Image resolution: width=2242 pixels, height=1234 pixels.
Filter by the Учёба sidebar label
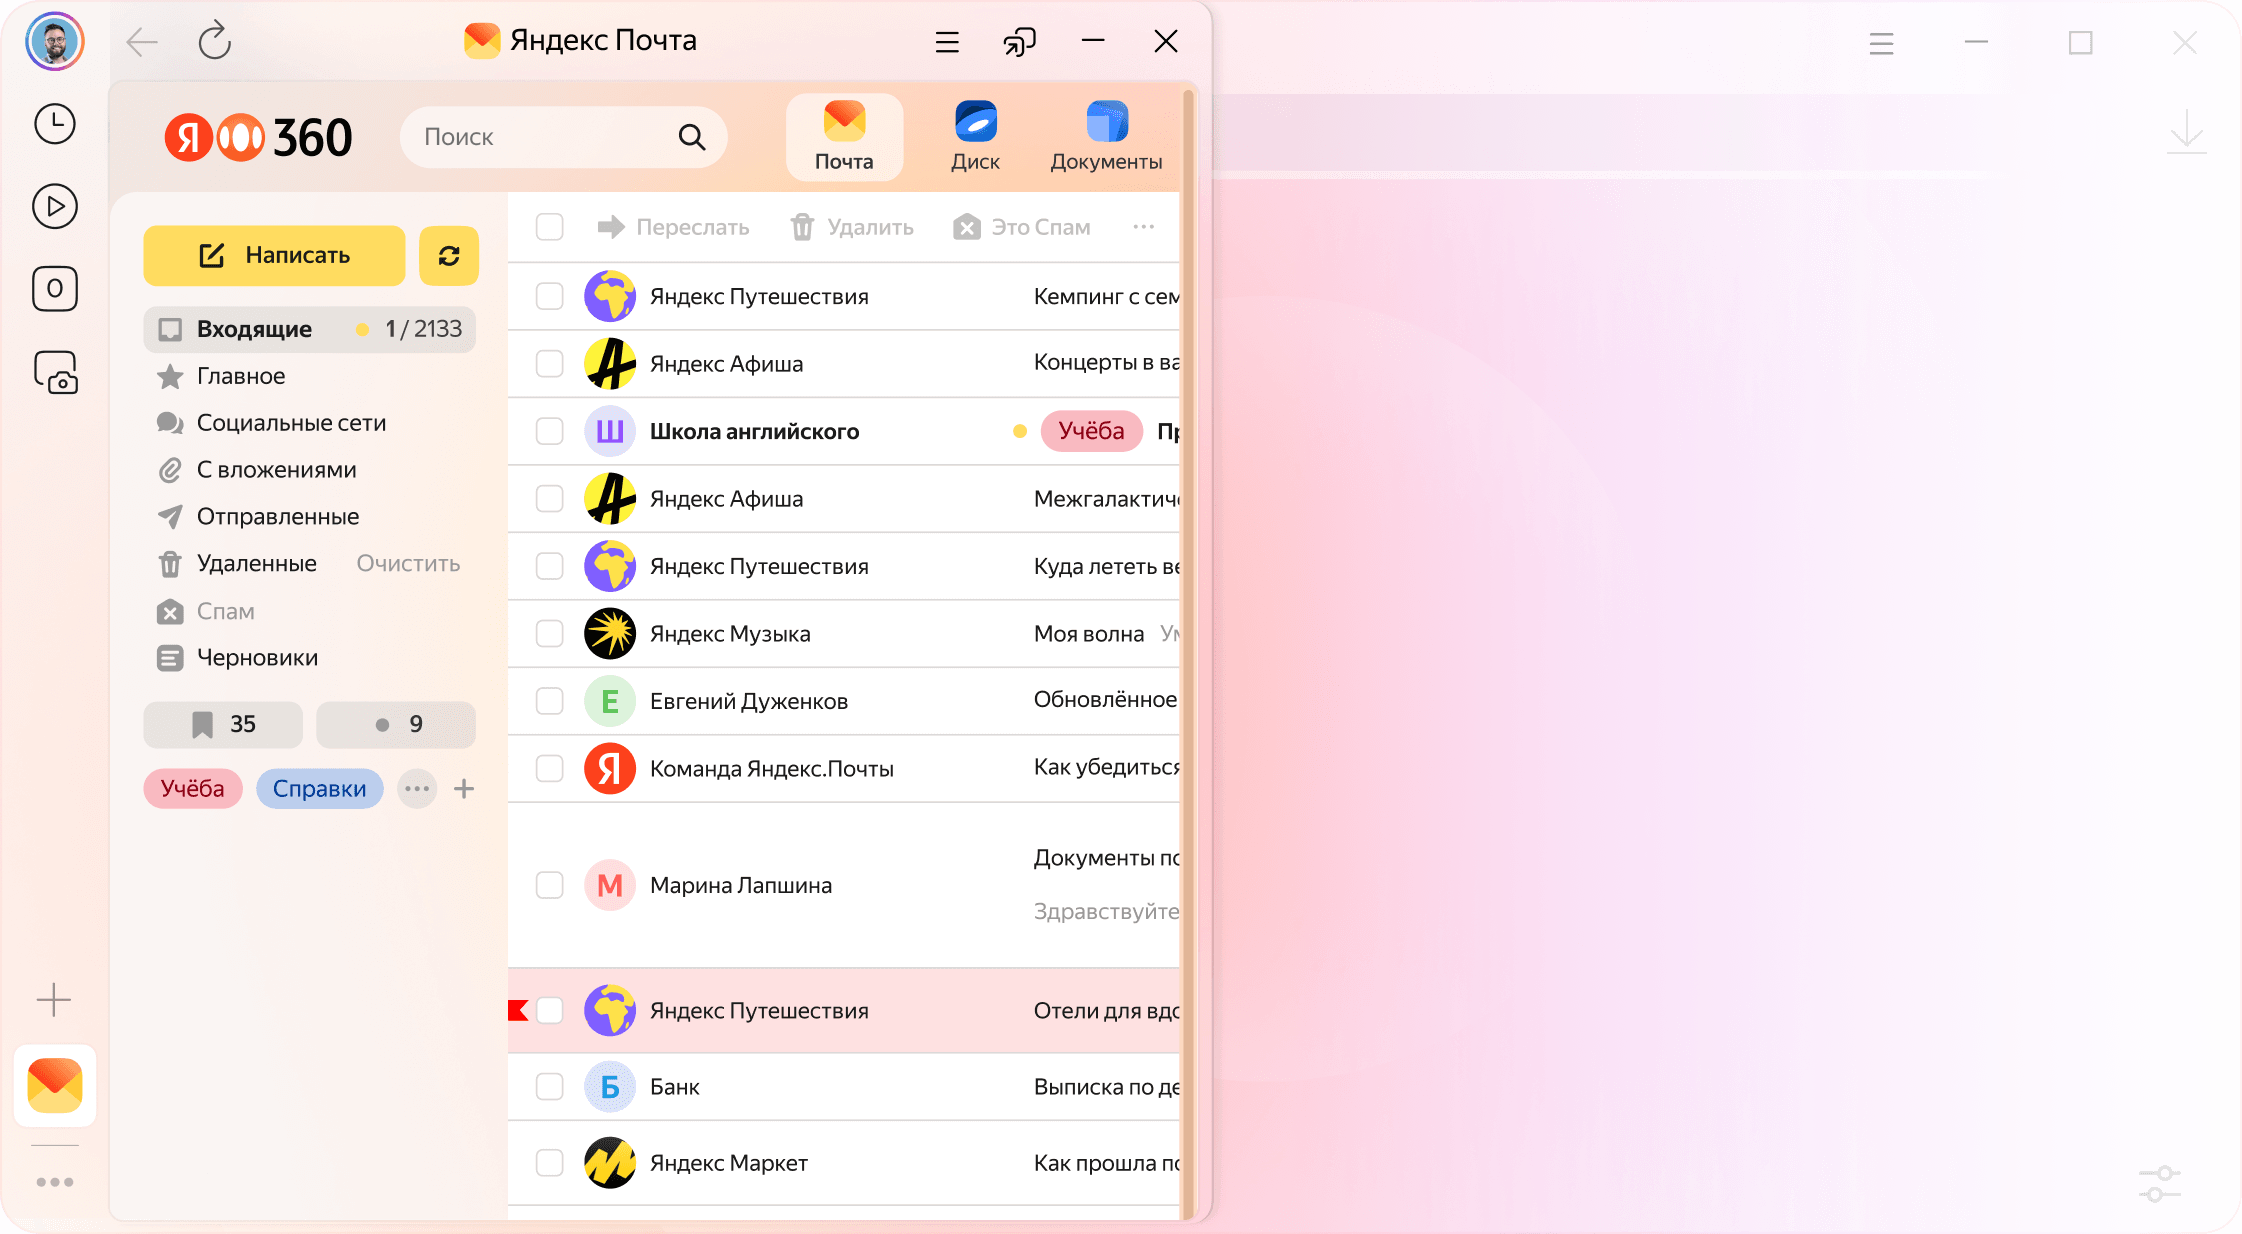click(193, 789)
